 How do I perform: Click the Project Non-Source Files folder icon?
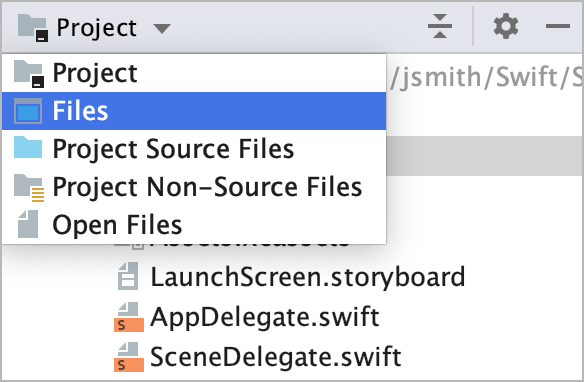[29, 188]
